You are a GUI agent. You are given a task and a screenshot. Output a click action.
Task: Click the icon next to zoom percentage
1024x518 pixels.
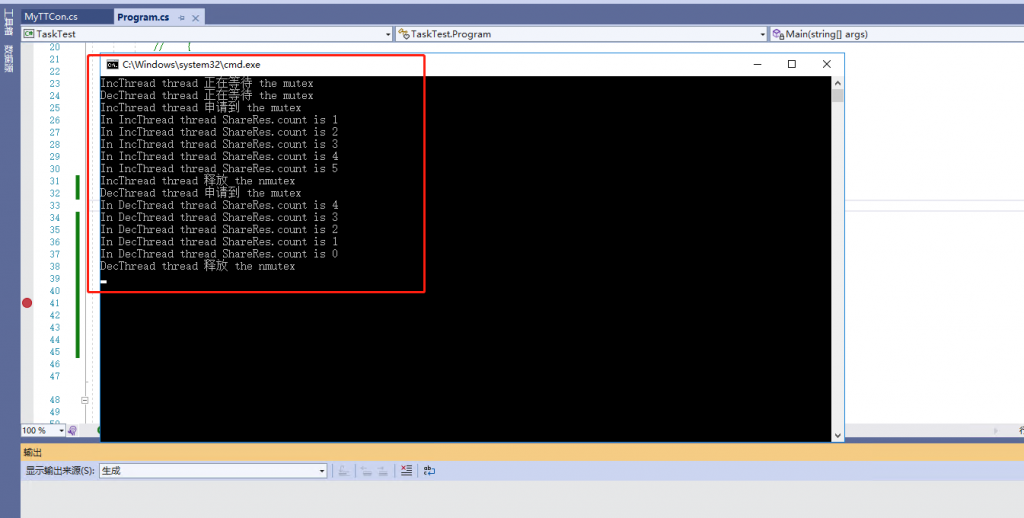(x=72, y=430)
